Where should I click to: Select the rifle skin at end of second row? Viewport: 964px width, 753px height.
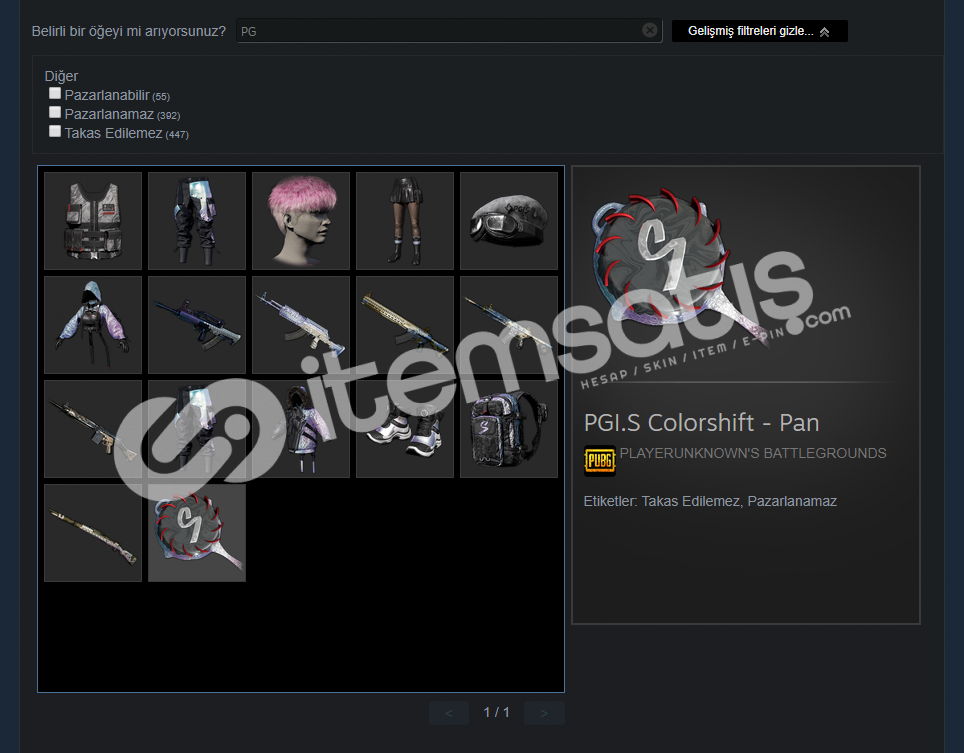(509, 325)
